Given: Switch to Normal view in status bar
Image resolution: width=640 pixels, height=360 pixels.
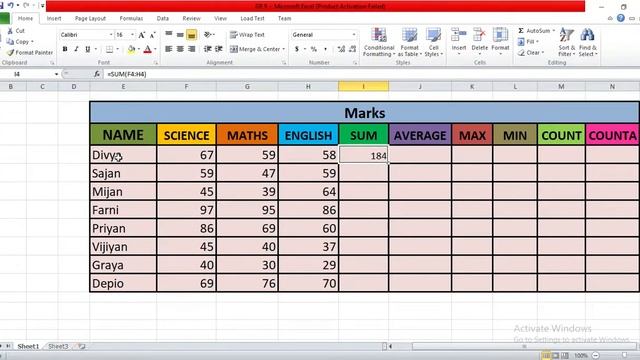Looking at the screenshot, I should tap(546, 356).
